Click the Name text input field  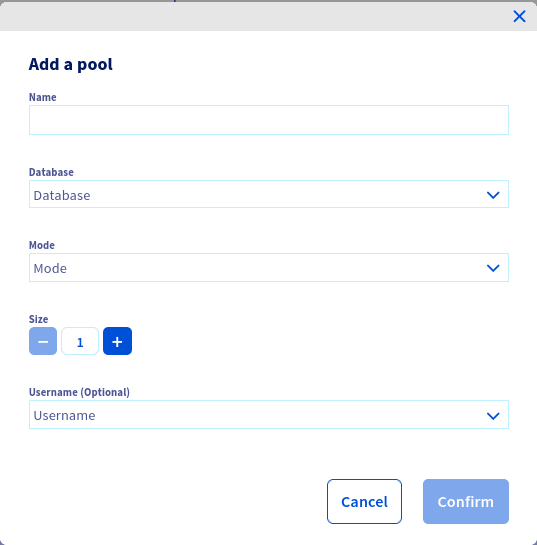coord(269,120)
